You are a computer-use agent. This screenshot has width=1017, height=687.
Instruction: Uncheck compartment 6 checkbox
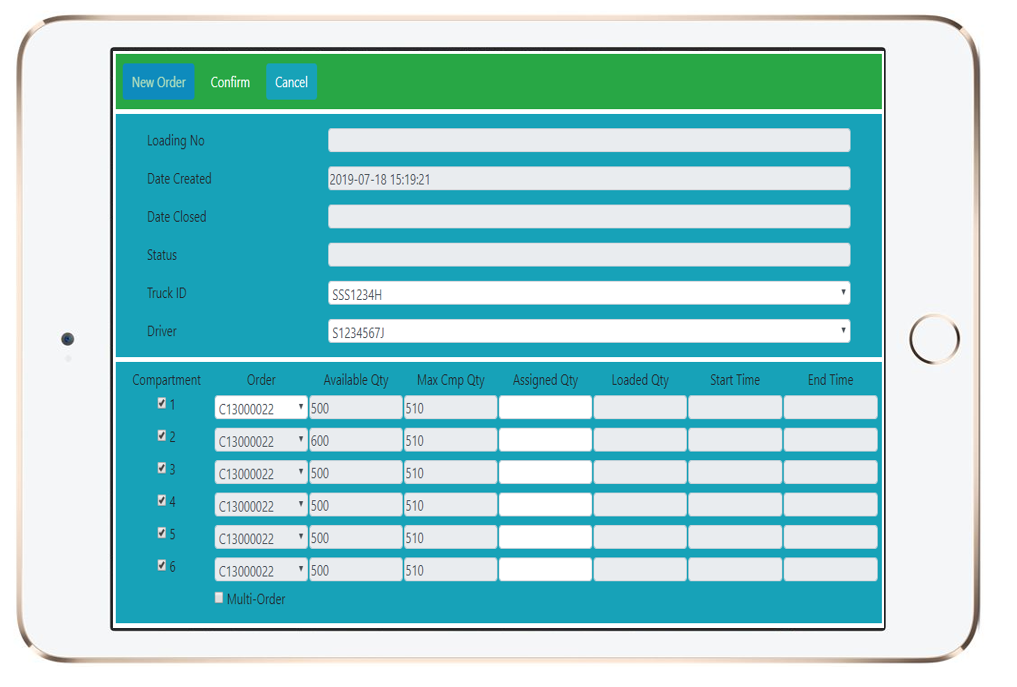click(x=162, y=565)
